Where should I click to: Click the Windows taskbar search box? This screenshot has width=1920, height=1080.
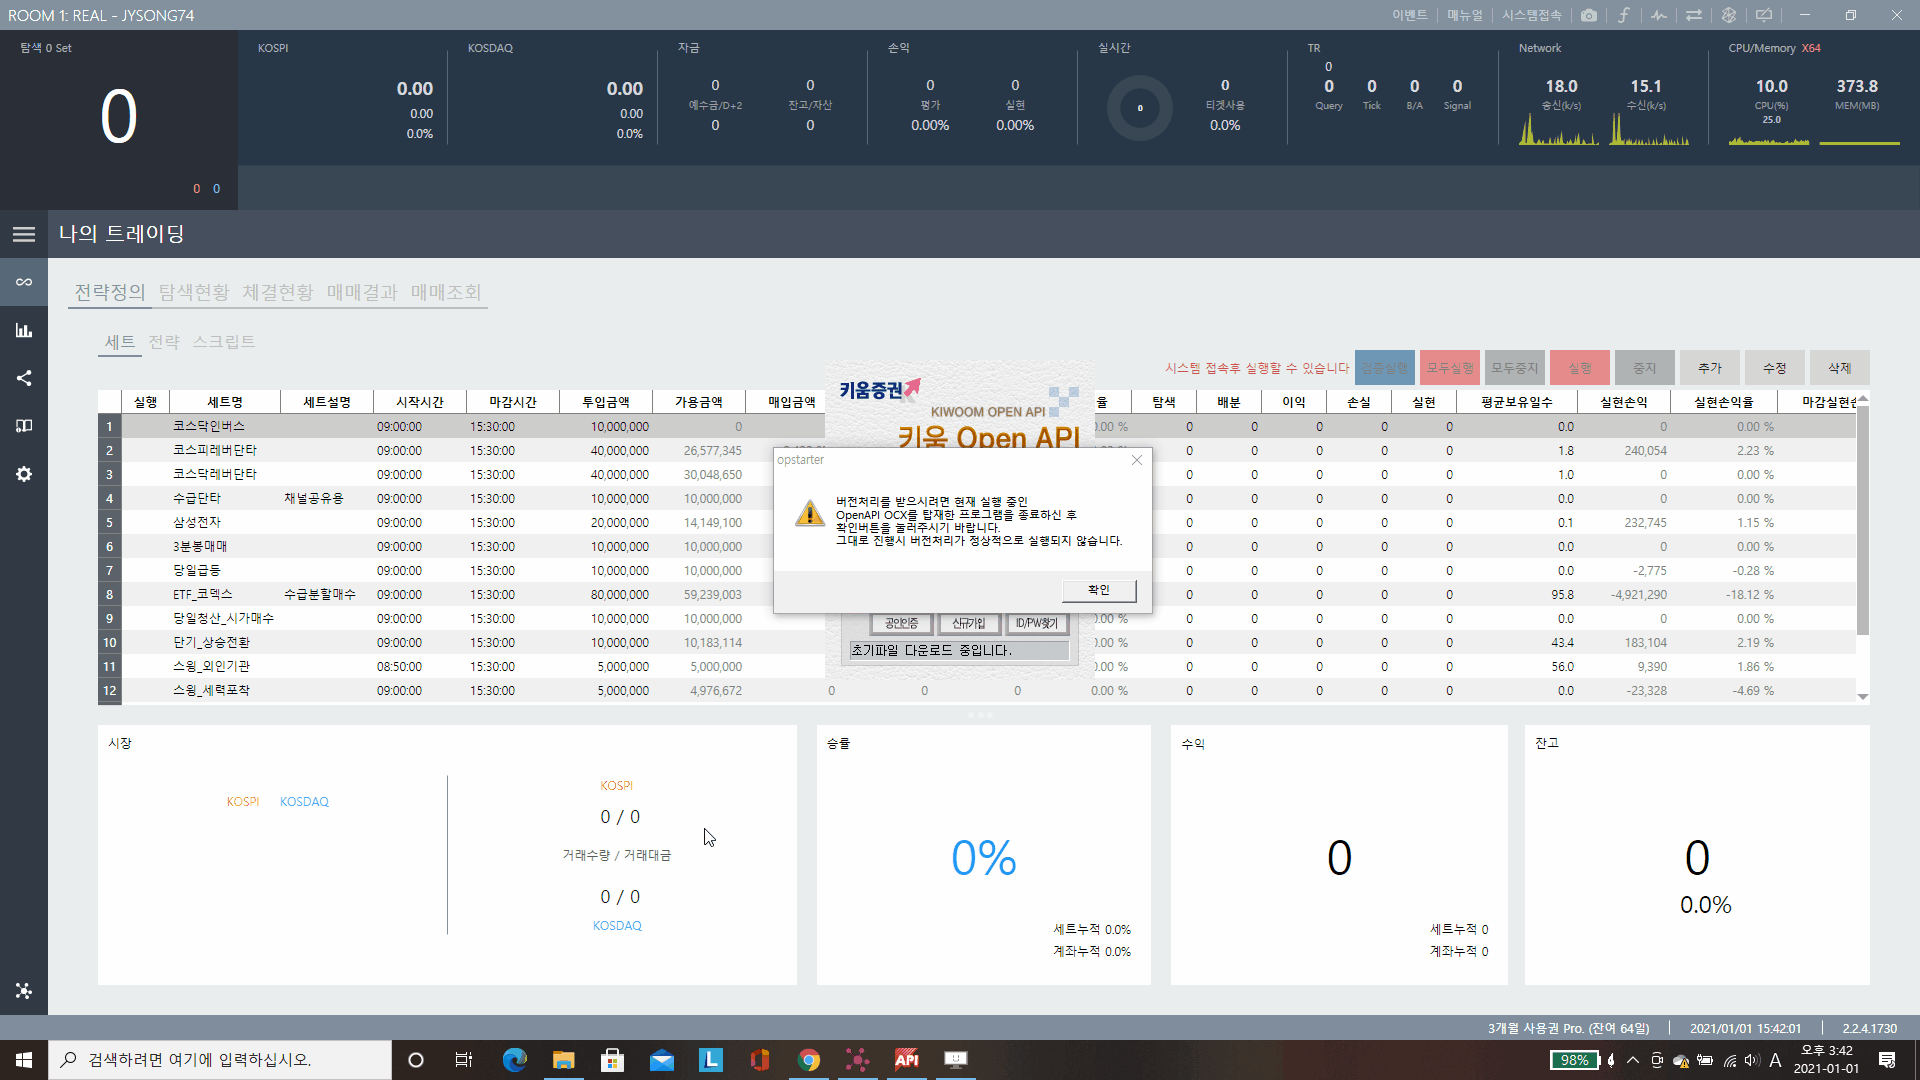point(220,1060)
